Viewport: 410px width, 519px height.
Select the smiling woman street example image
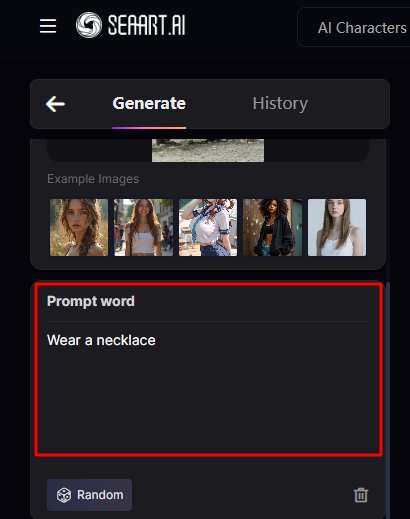pos(144,228)
